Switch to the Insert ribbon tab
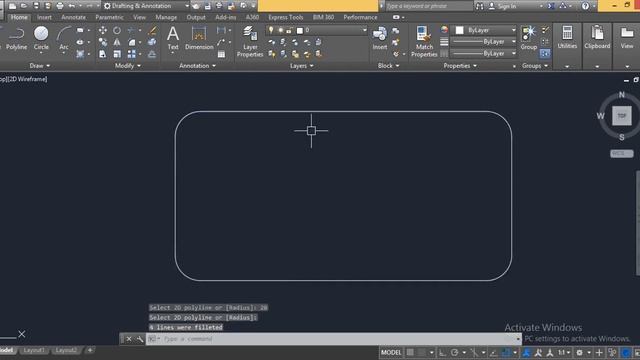This screenshot has height=360, width=640. click(x=44, y=17)
